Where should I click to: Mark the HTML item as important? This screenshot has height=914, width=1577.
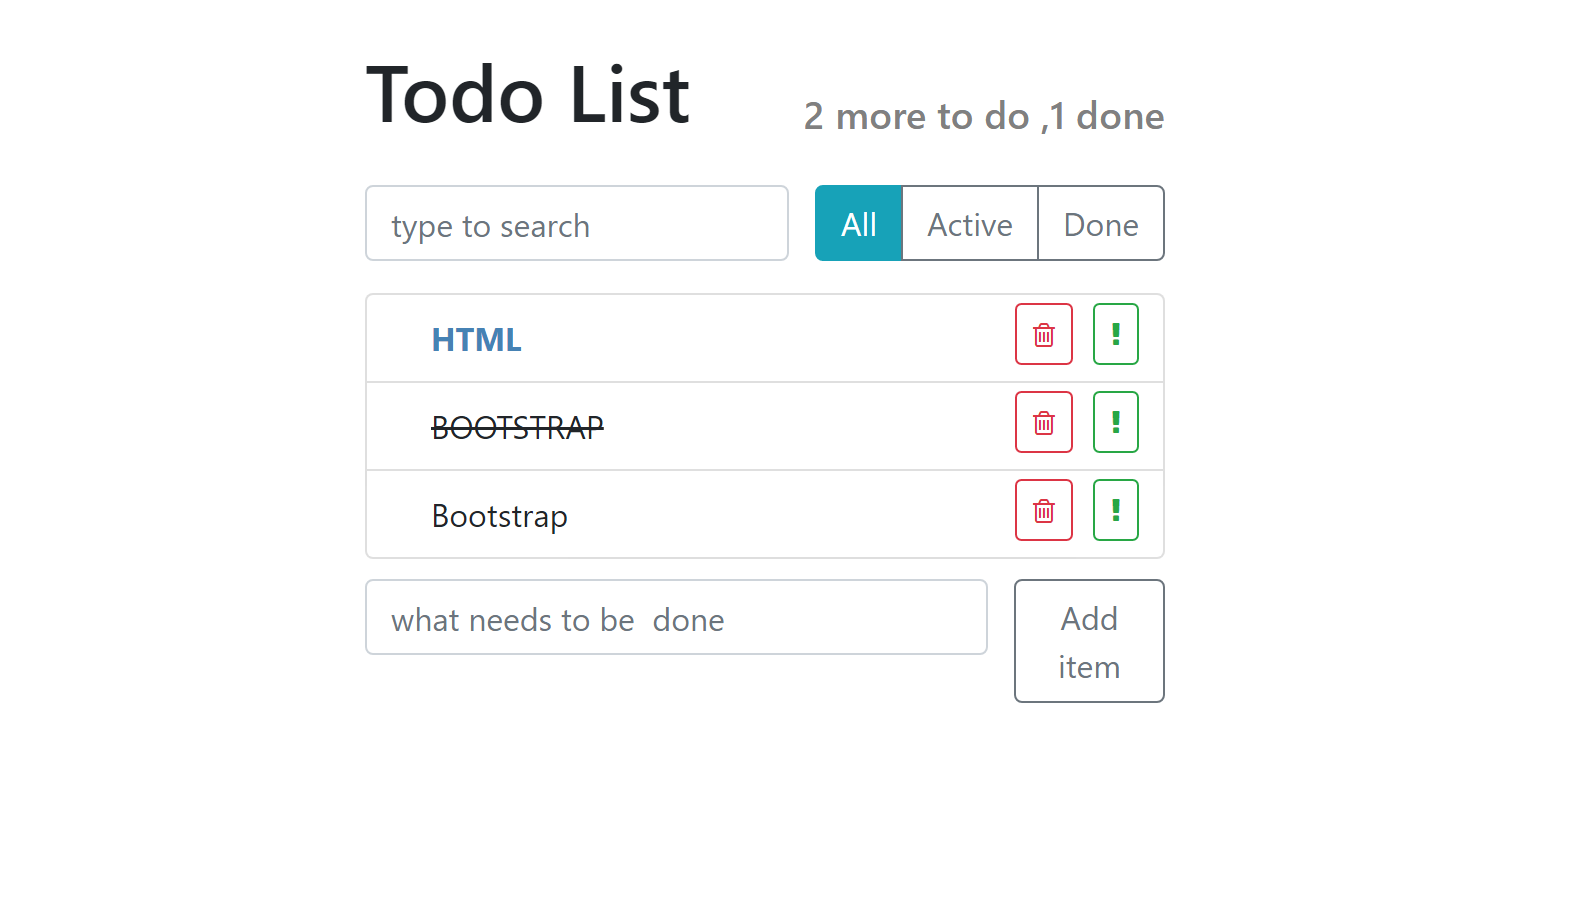point(1115,334)
